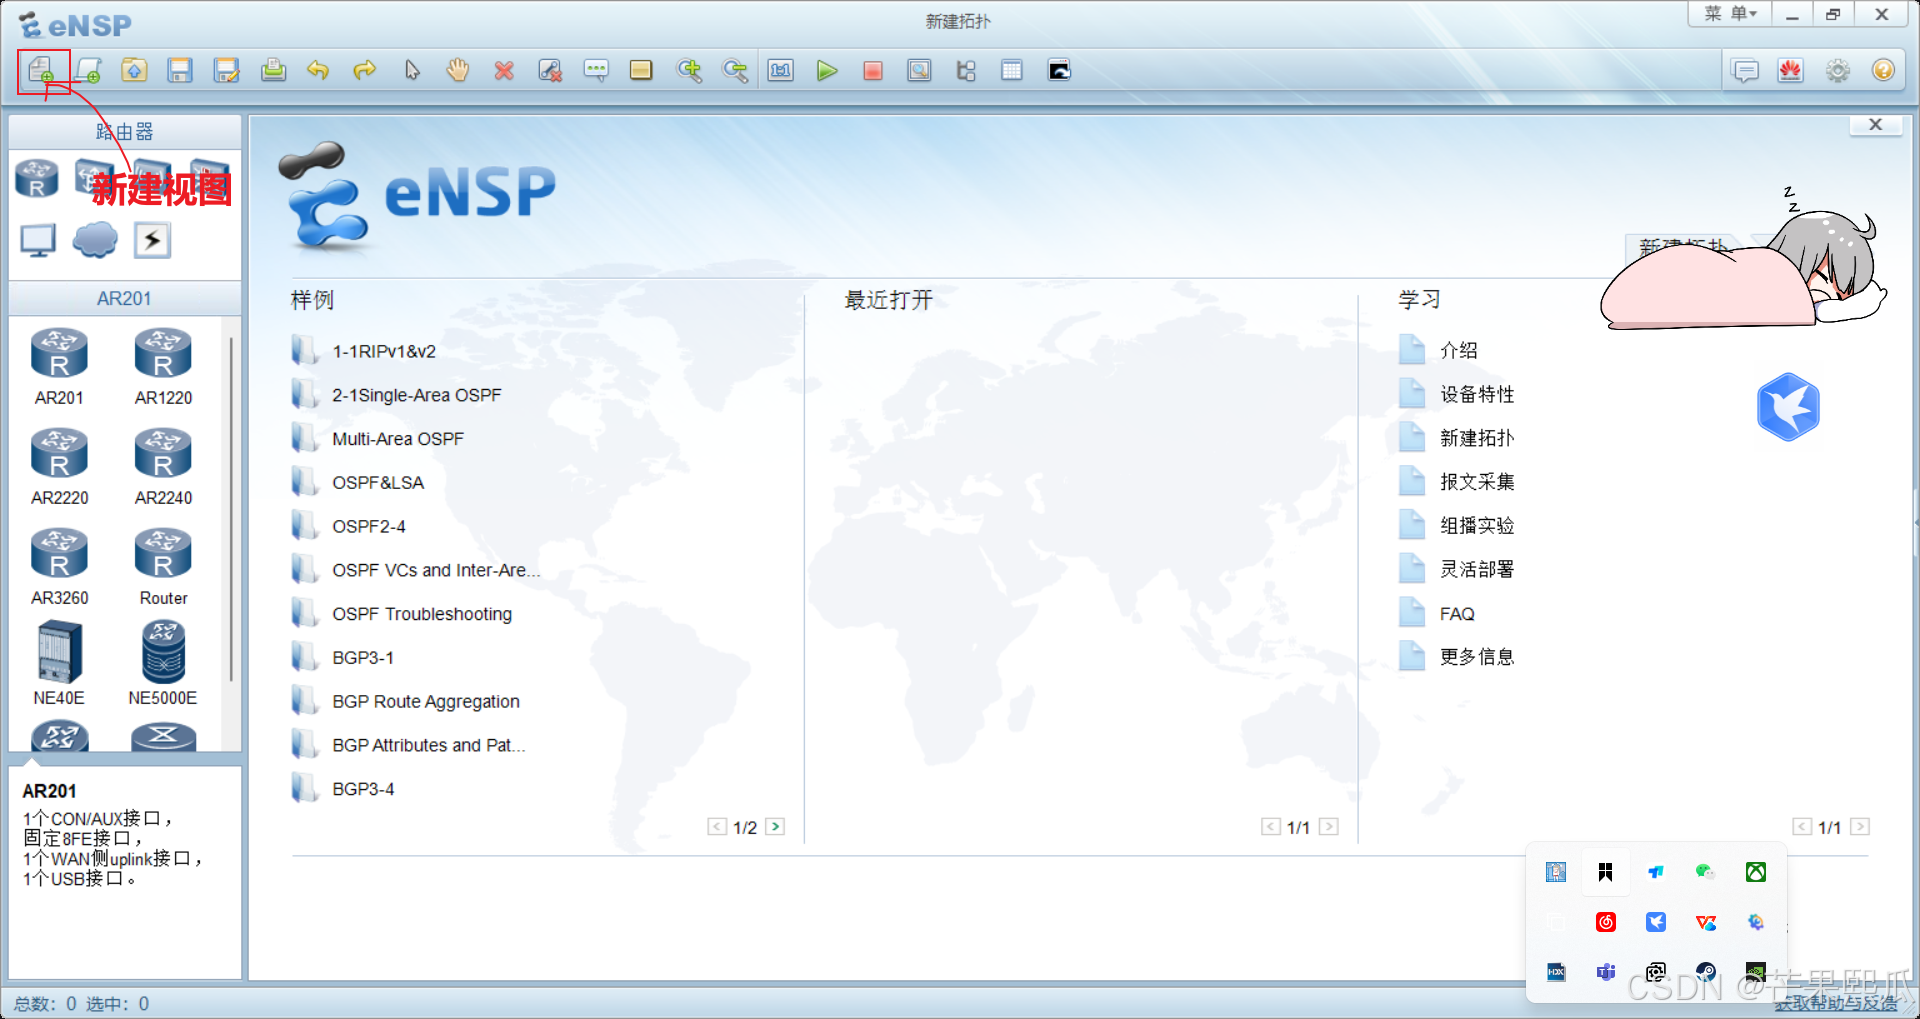This screenshot has width=1920, height=1019.
Task: Click the delete connections icon
Action: [550, 70]
